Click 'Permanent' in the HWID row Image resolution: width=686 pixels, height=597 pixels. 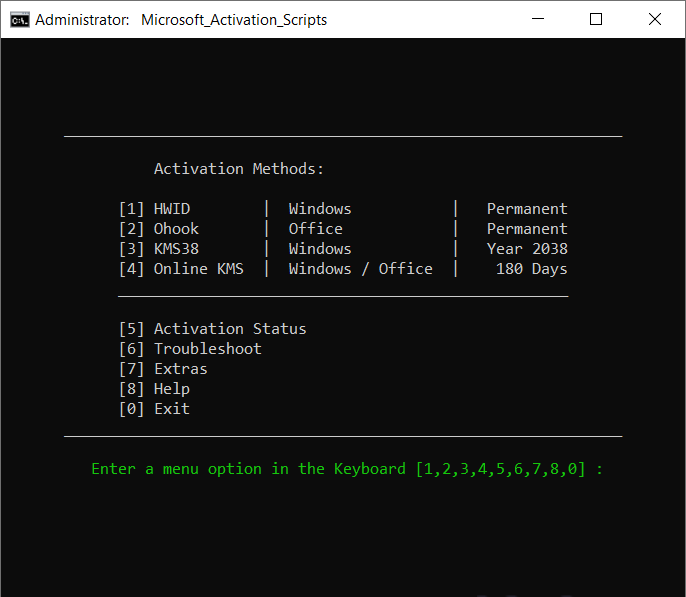[x=527, y=209]
